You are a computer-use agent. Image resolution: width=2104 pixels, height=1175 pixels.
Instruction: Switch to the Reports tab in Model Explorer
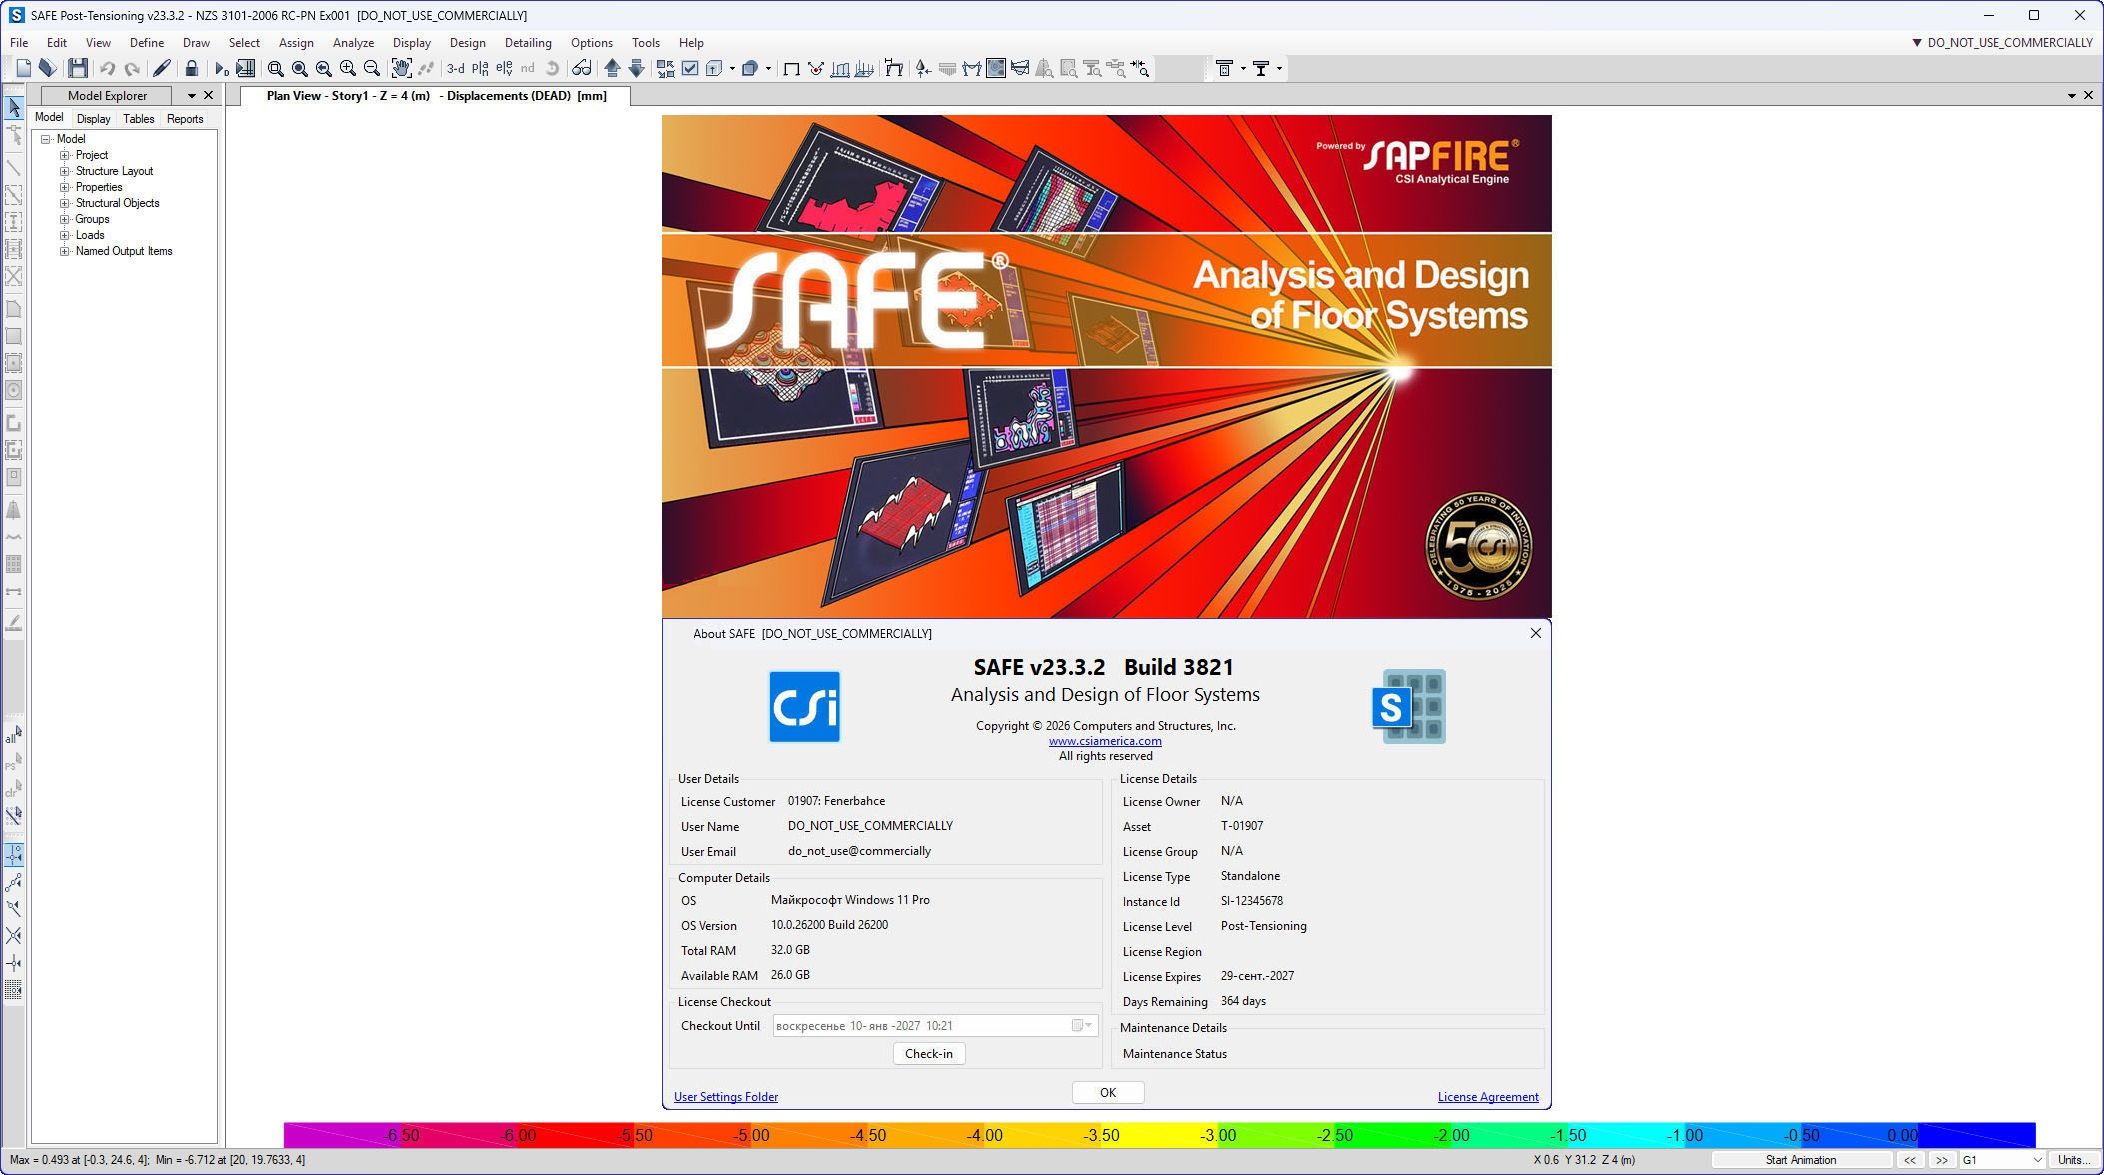point(185,119)
